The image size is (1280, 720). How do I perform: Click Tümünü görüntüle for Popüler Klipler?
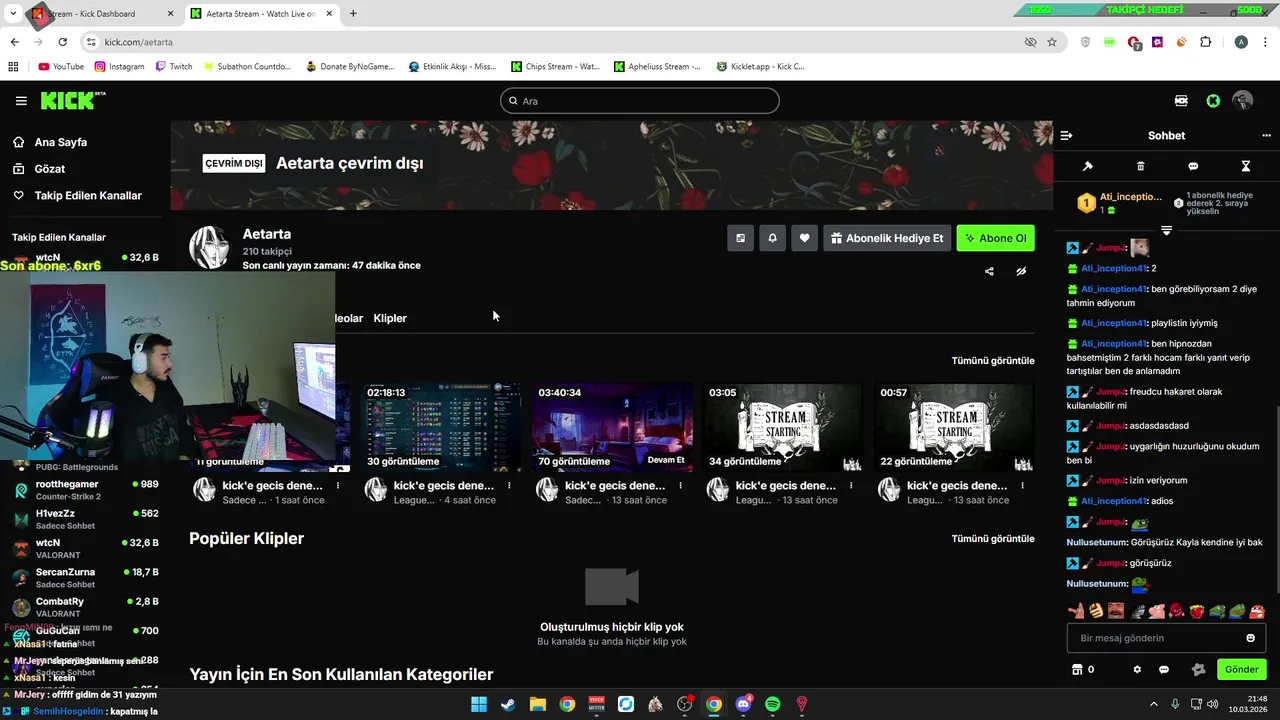pos(993,538)
